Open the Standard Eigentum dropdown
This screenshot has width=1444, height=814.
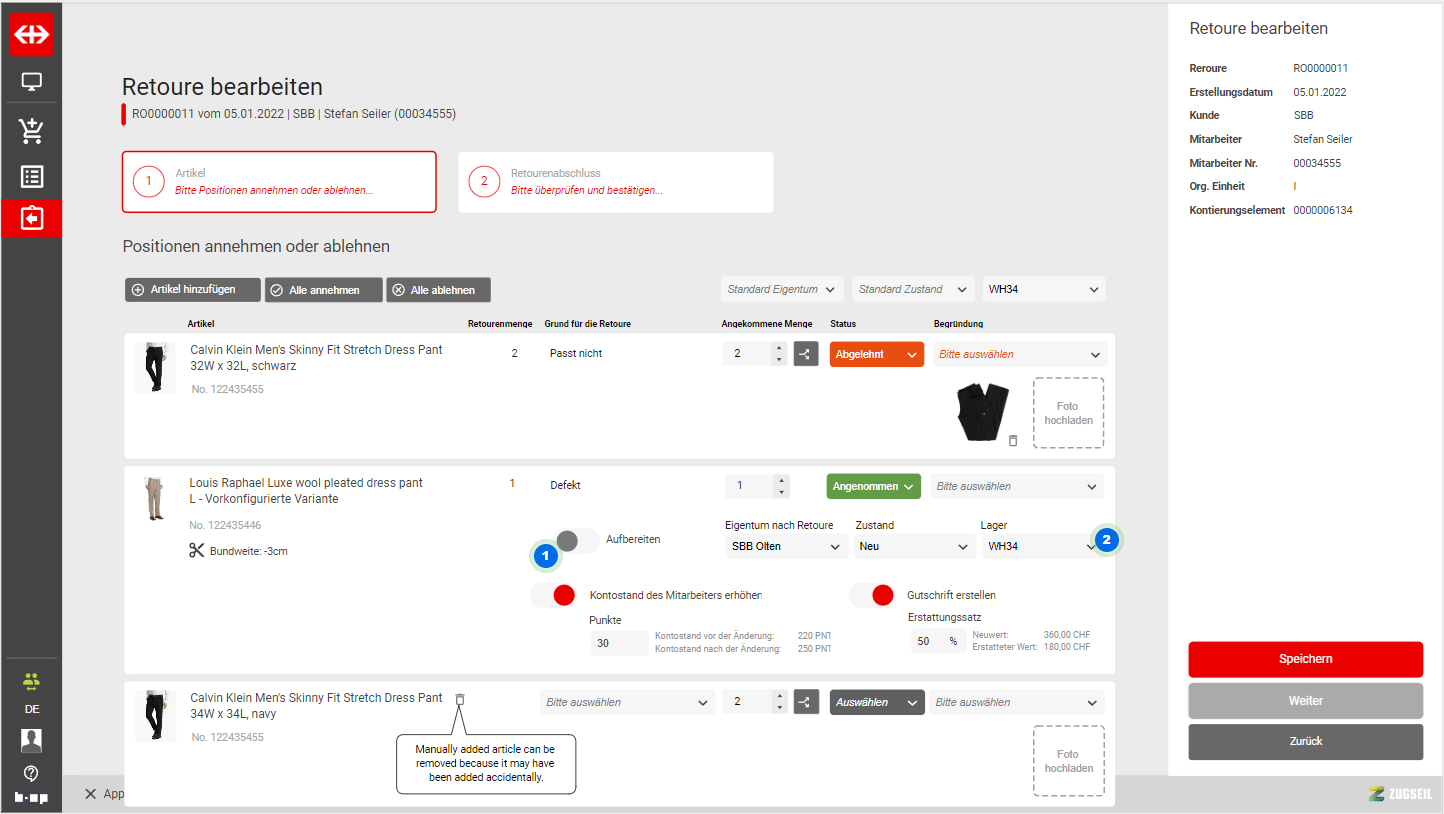coord(782,289)
